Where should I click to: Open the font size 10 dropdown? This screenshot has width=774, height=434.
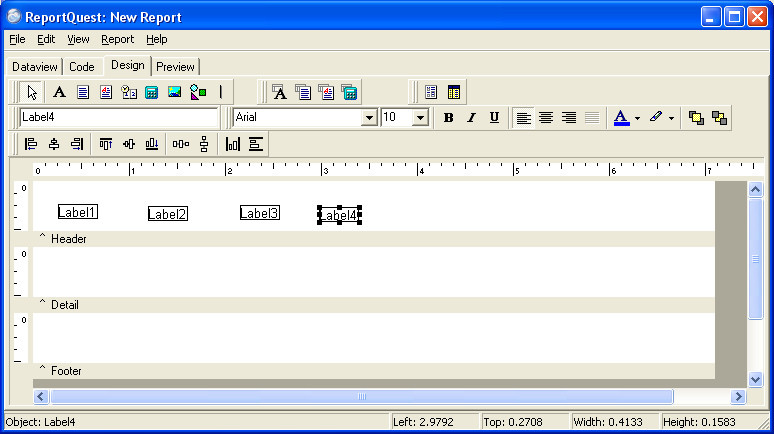click(421, 118)
